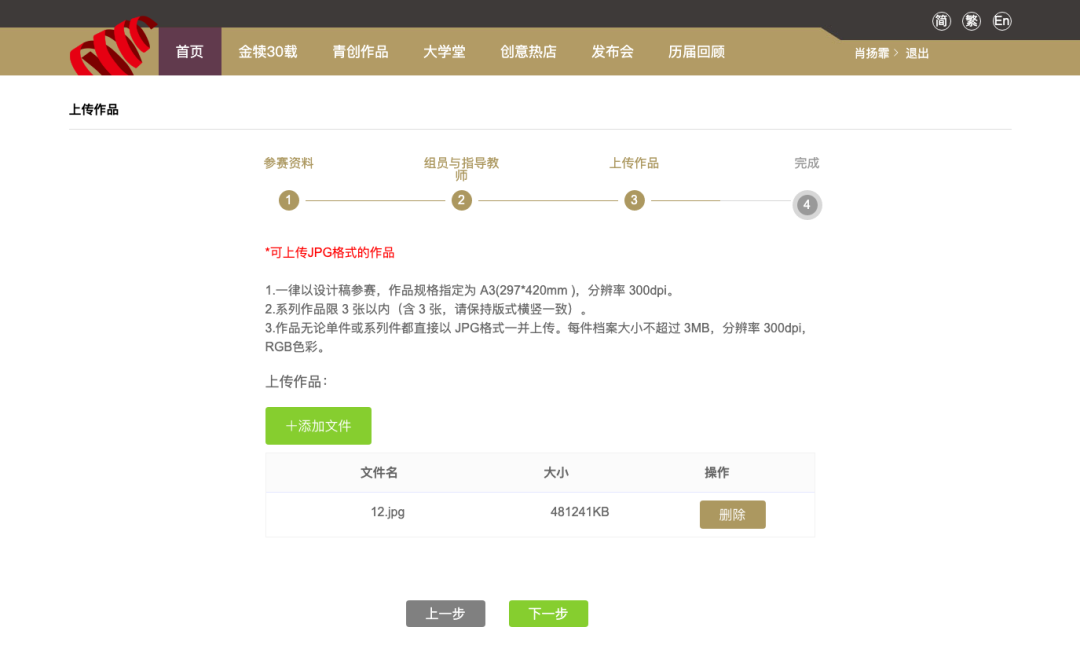Open the 青创作品 section
This screenshot has height=647, width=1080.
(360, 51)
